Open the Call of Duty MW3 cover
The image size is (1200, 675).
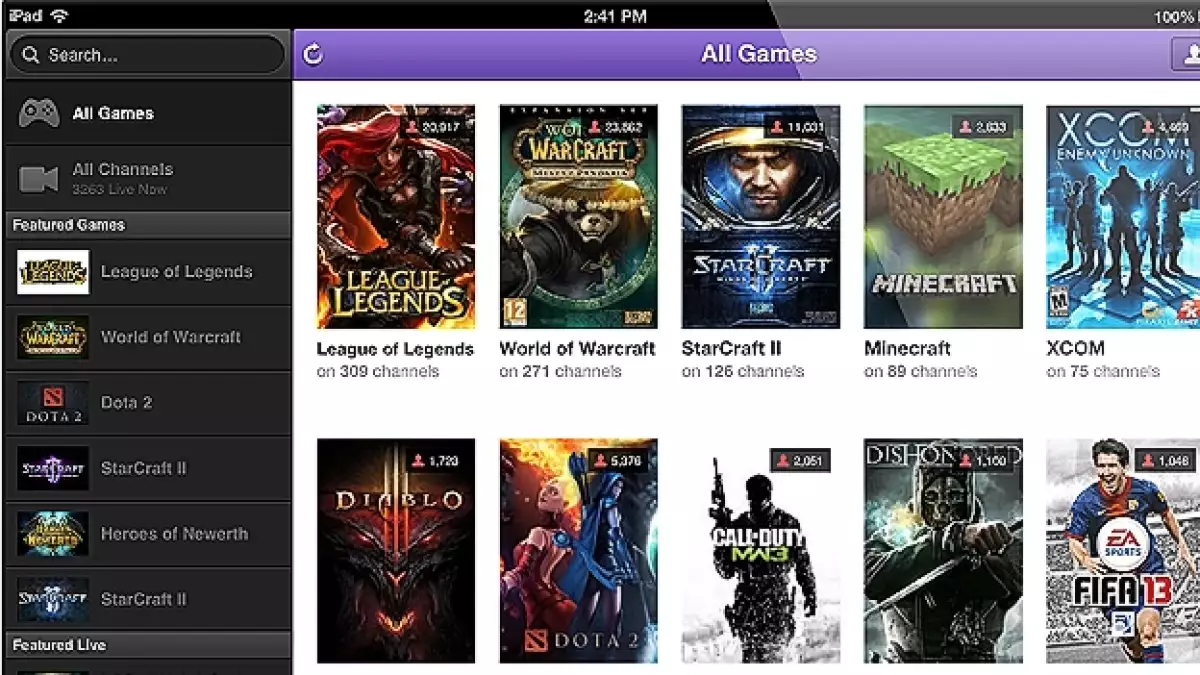tap(761, 550)
